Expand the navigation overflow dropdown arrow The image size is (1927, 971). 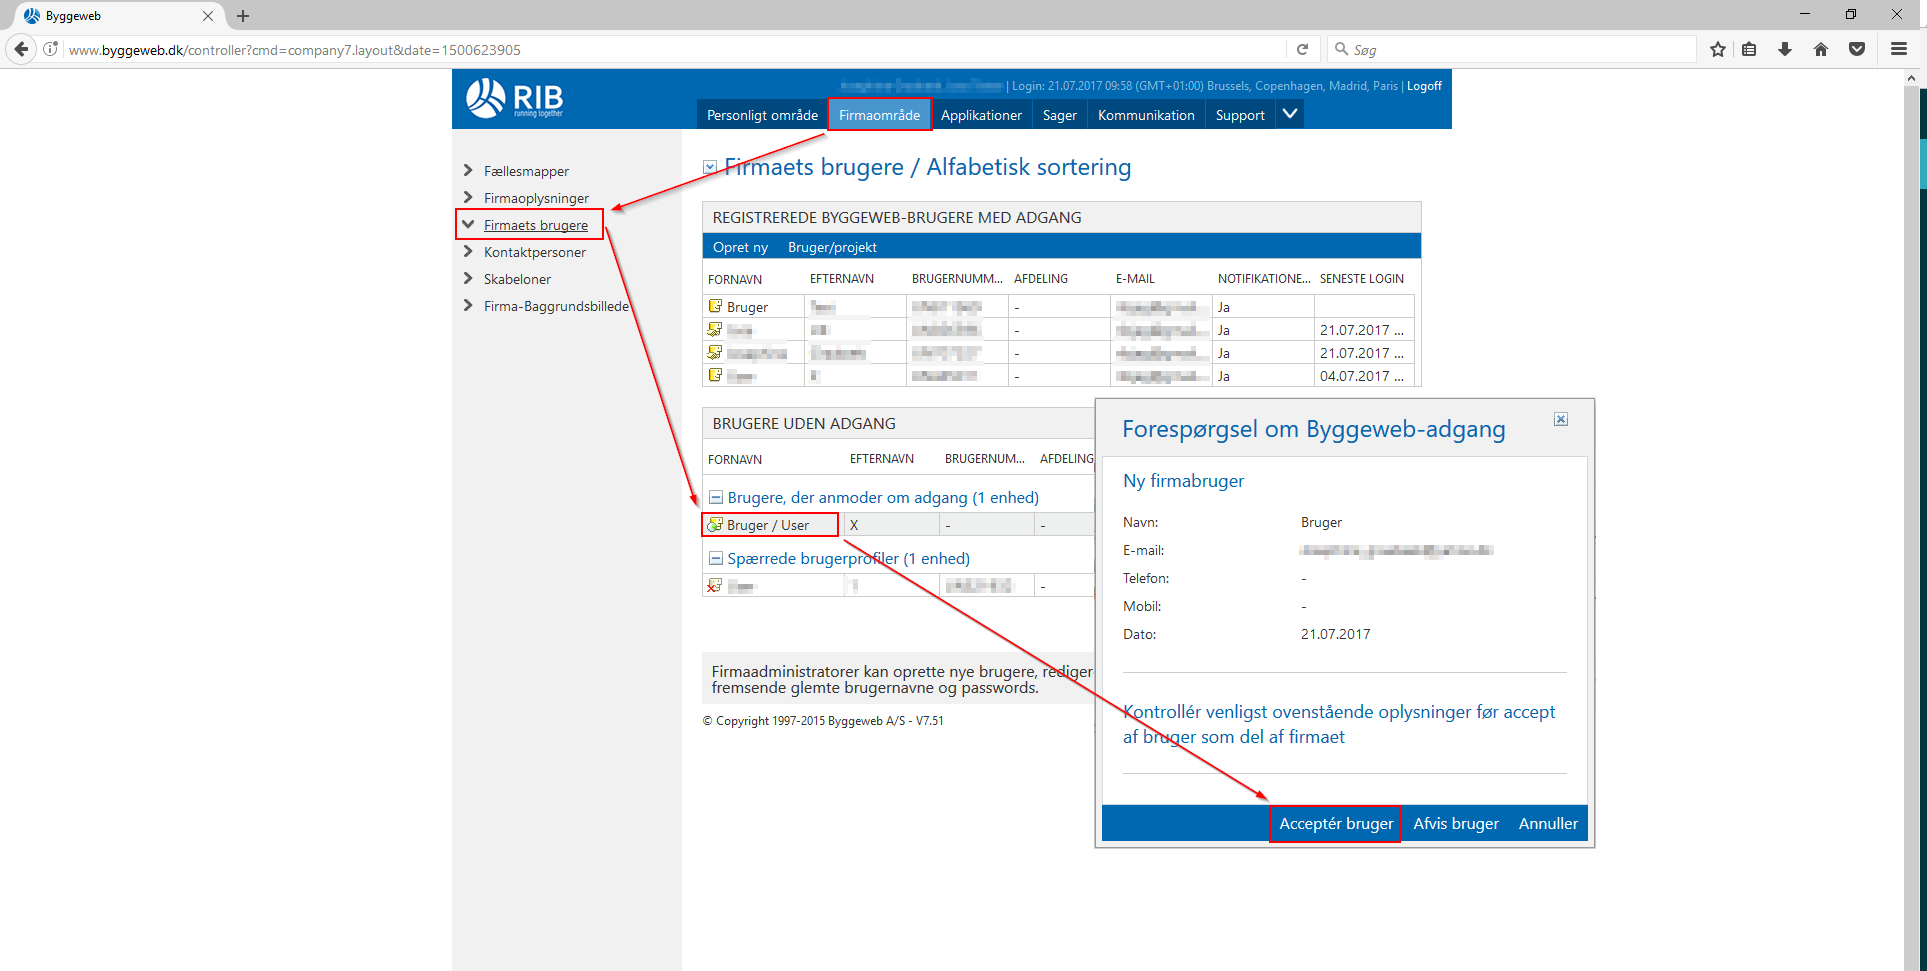[1290, 114]
